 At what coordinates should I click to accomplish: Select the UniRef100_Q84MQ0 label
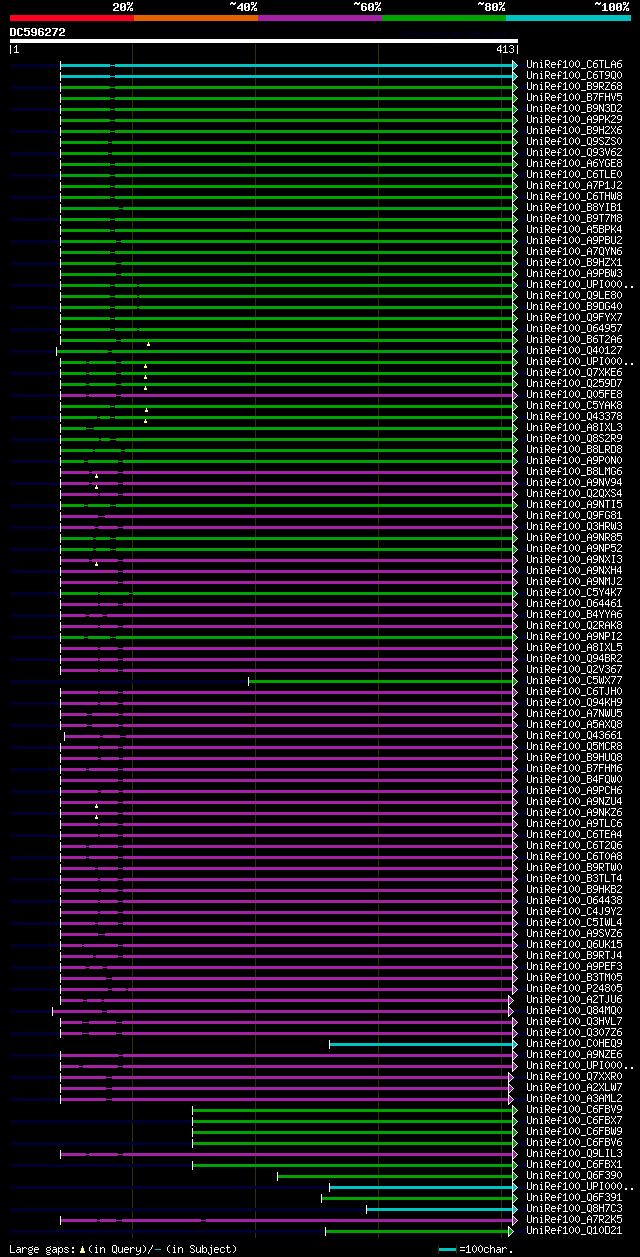[574, 1010]
